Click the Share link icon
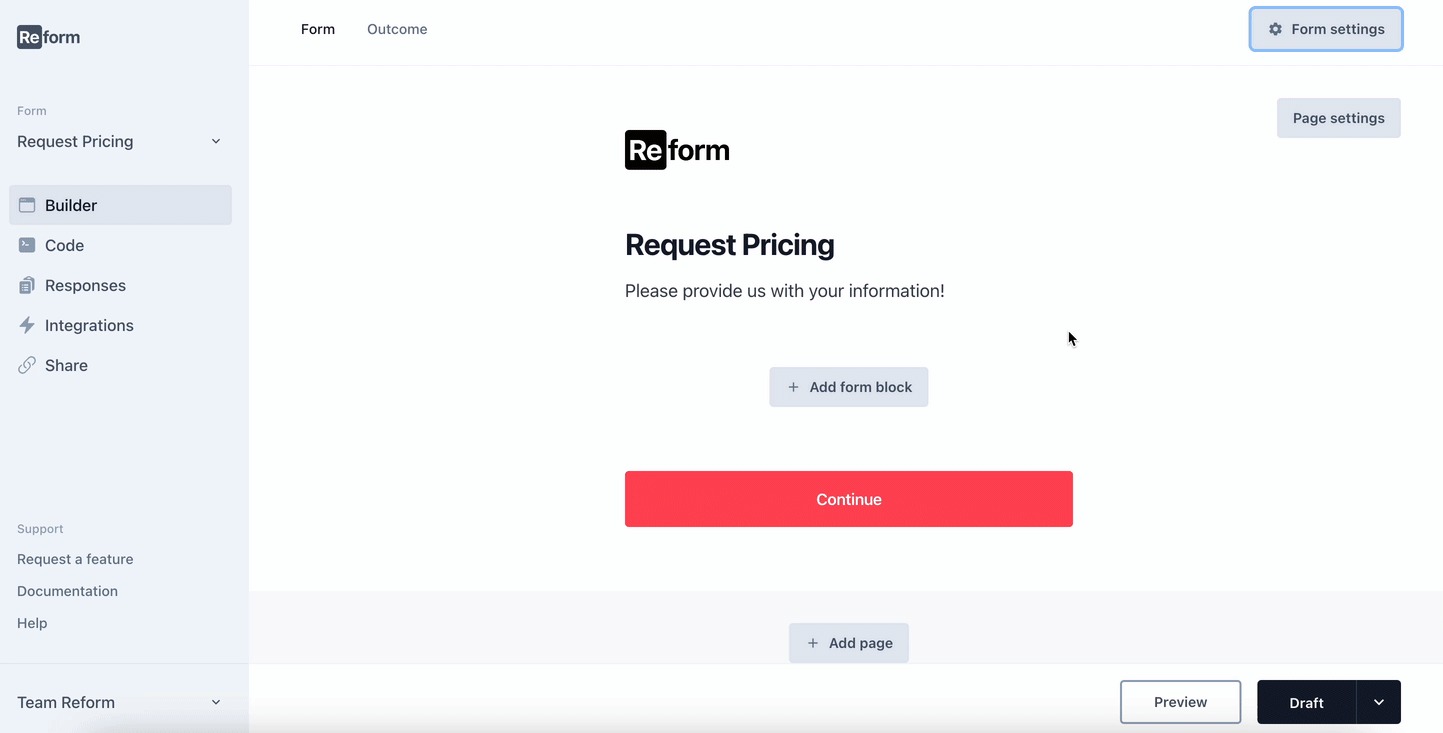 (27, 365)
